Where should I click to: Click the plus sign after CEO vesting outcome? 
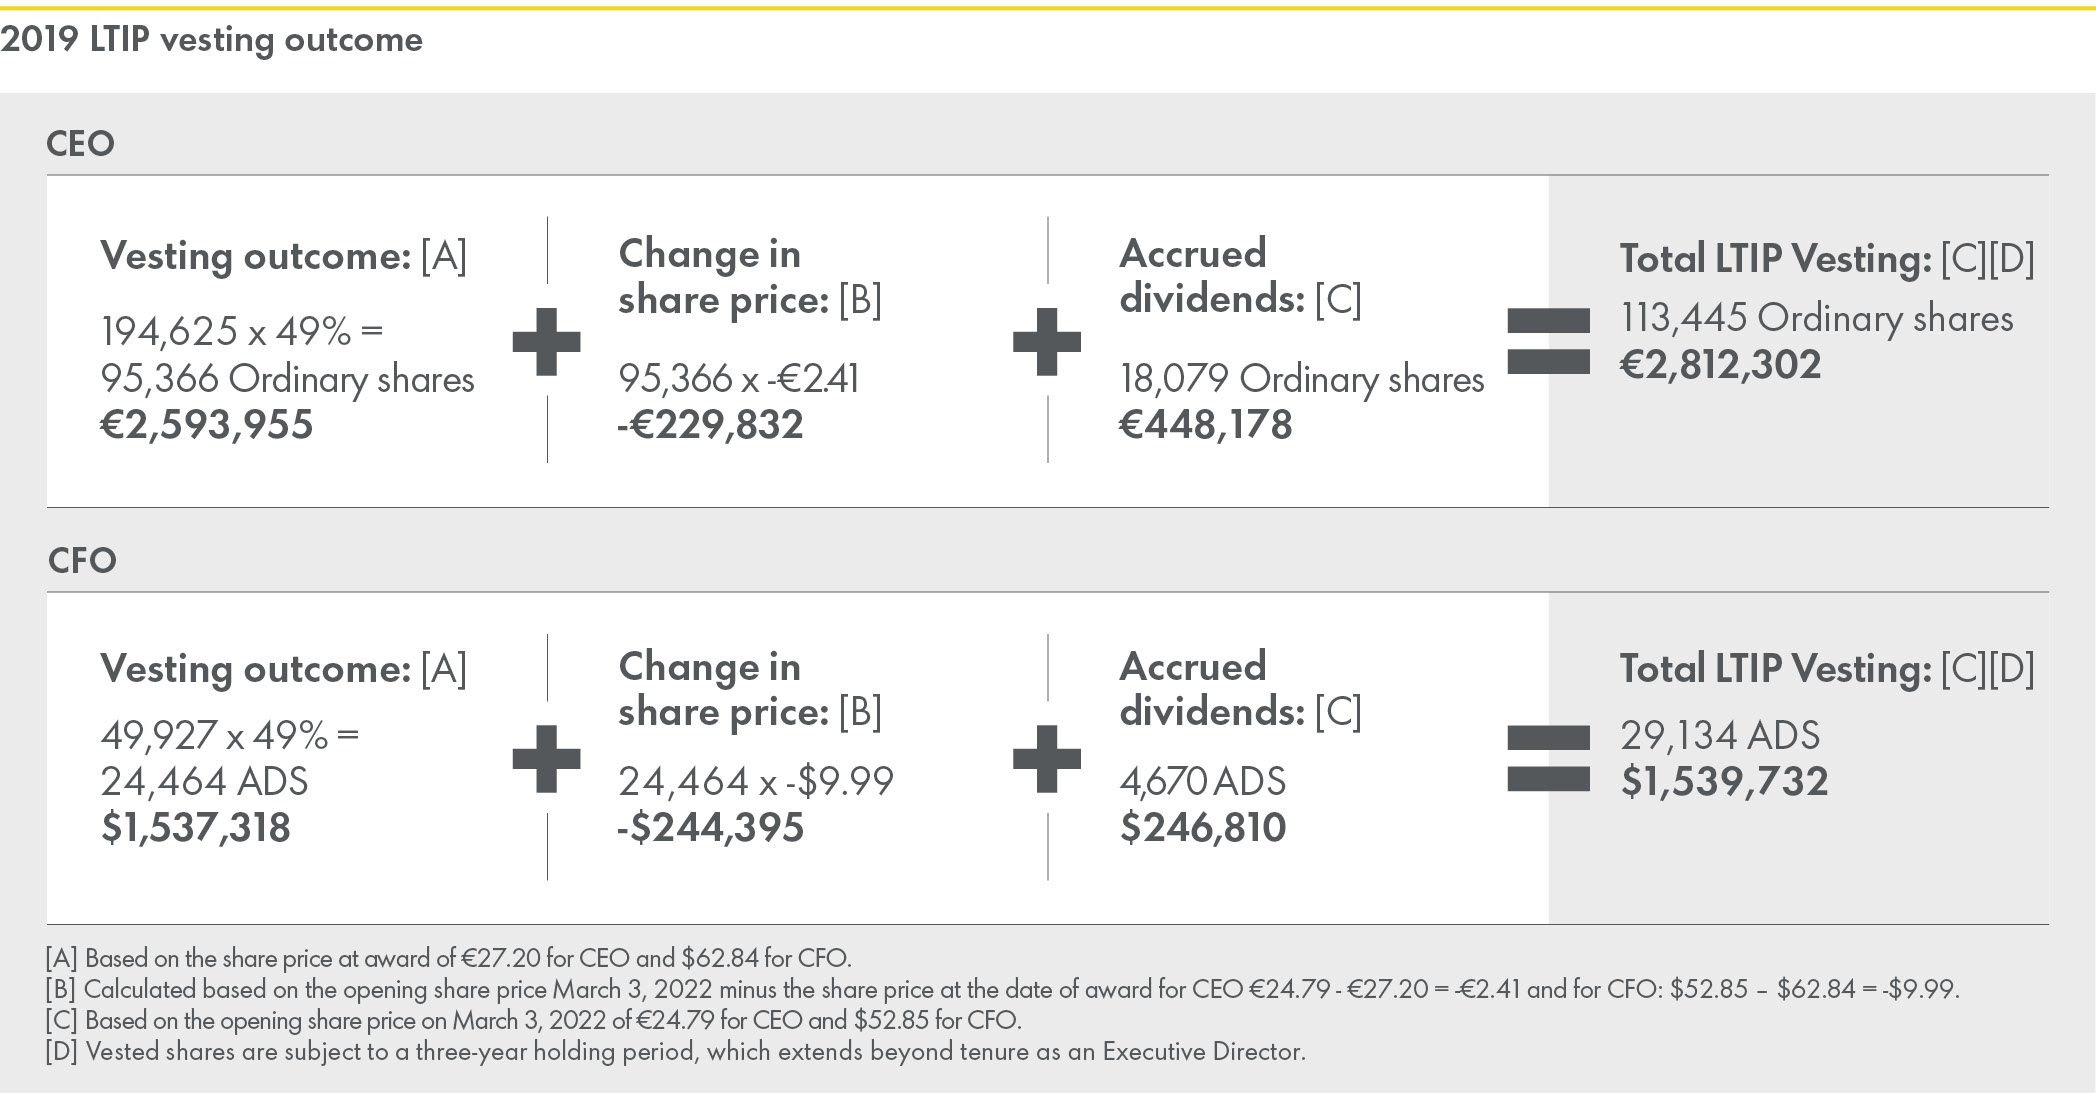pyautogui.click(x=546, y=341)
